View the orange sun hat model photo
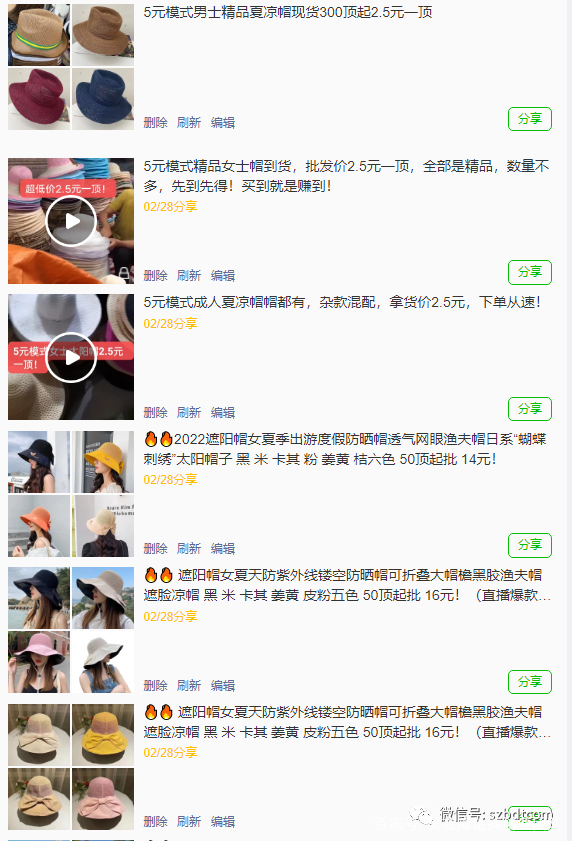Viewport: 572px width, 841px height. click(39, 526)
